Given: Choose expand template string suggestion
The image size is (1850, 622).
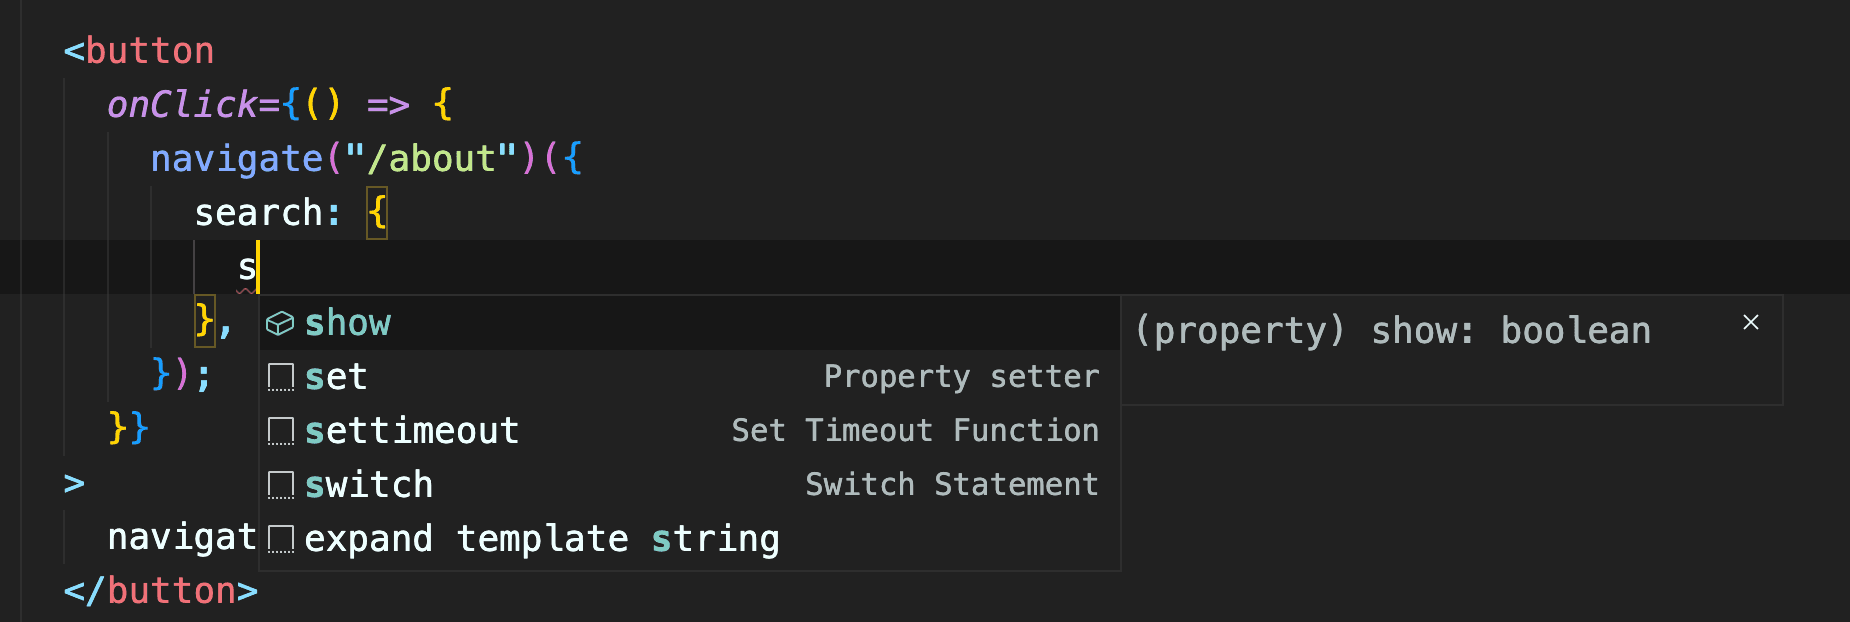Looking at the screenshot, I should 690,539.
